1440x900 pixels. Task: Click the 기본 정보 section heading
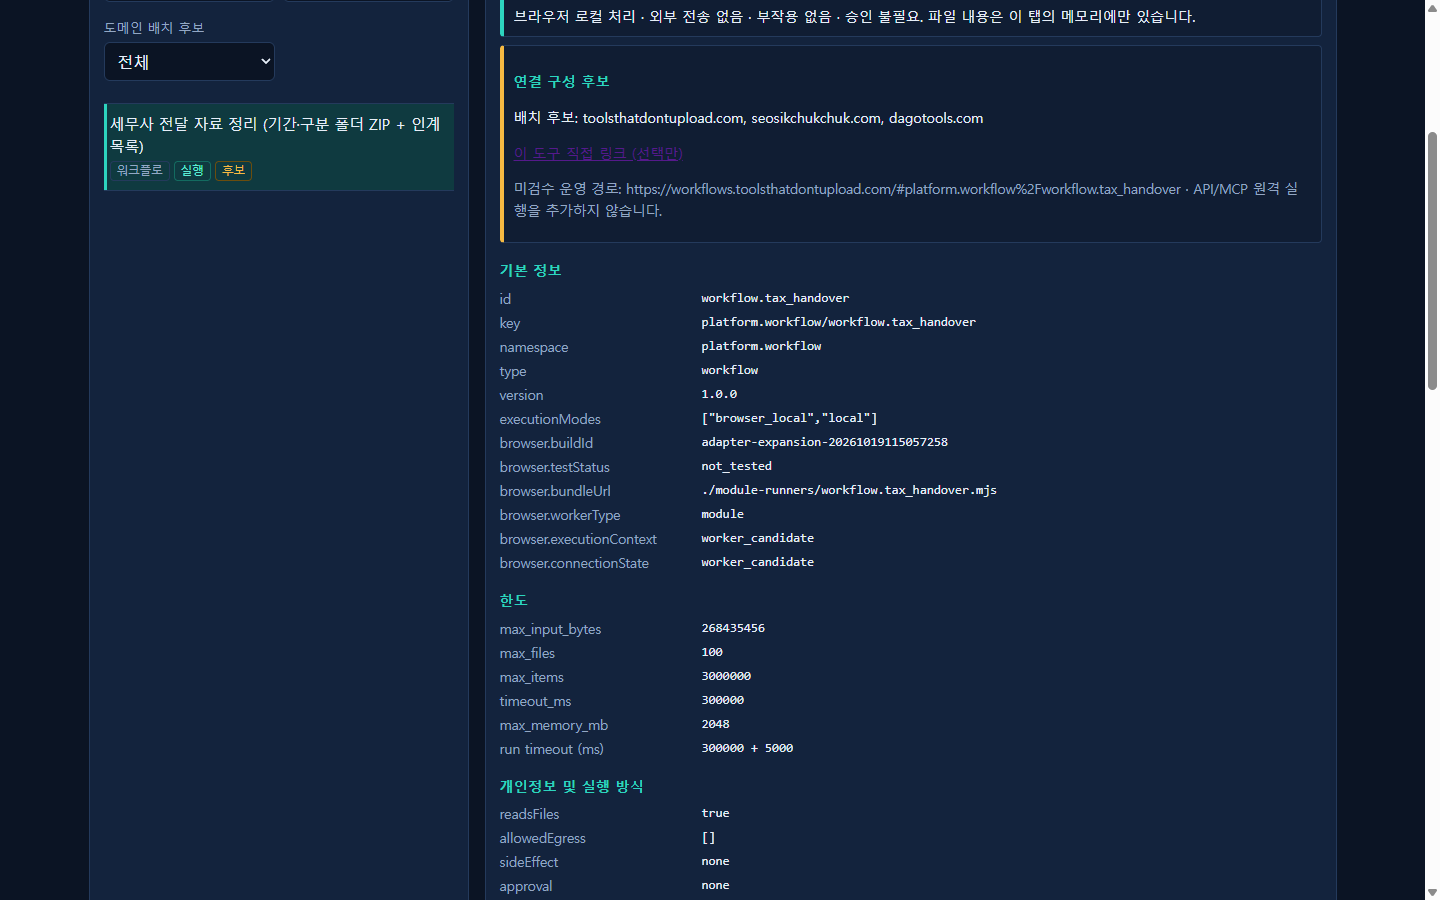click(531, 271)
